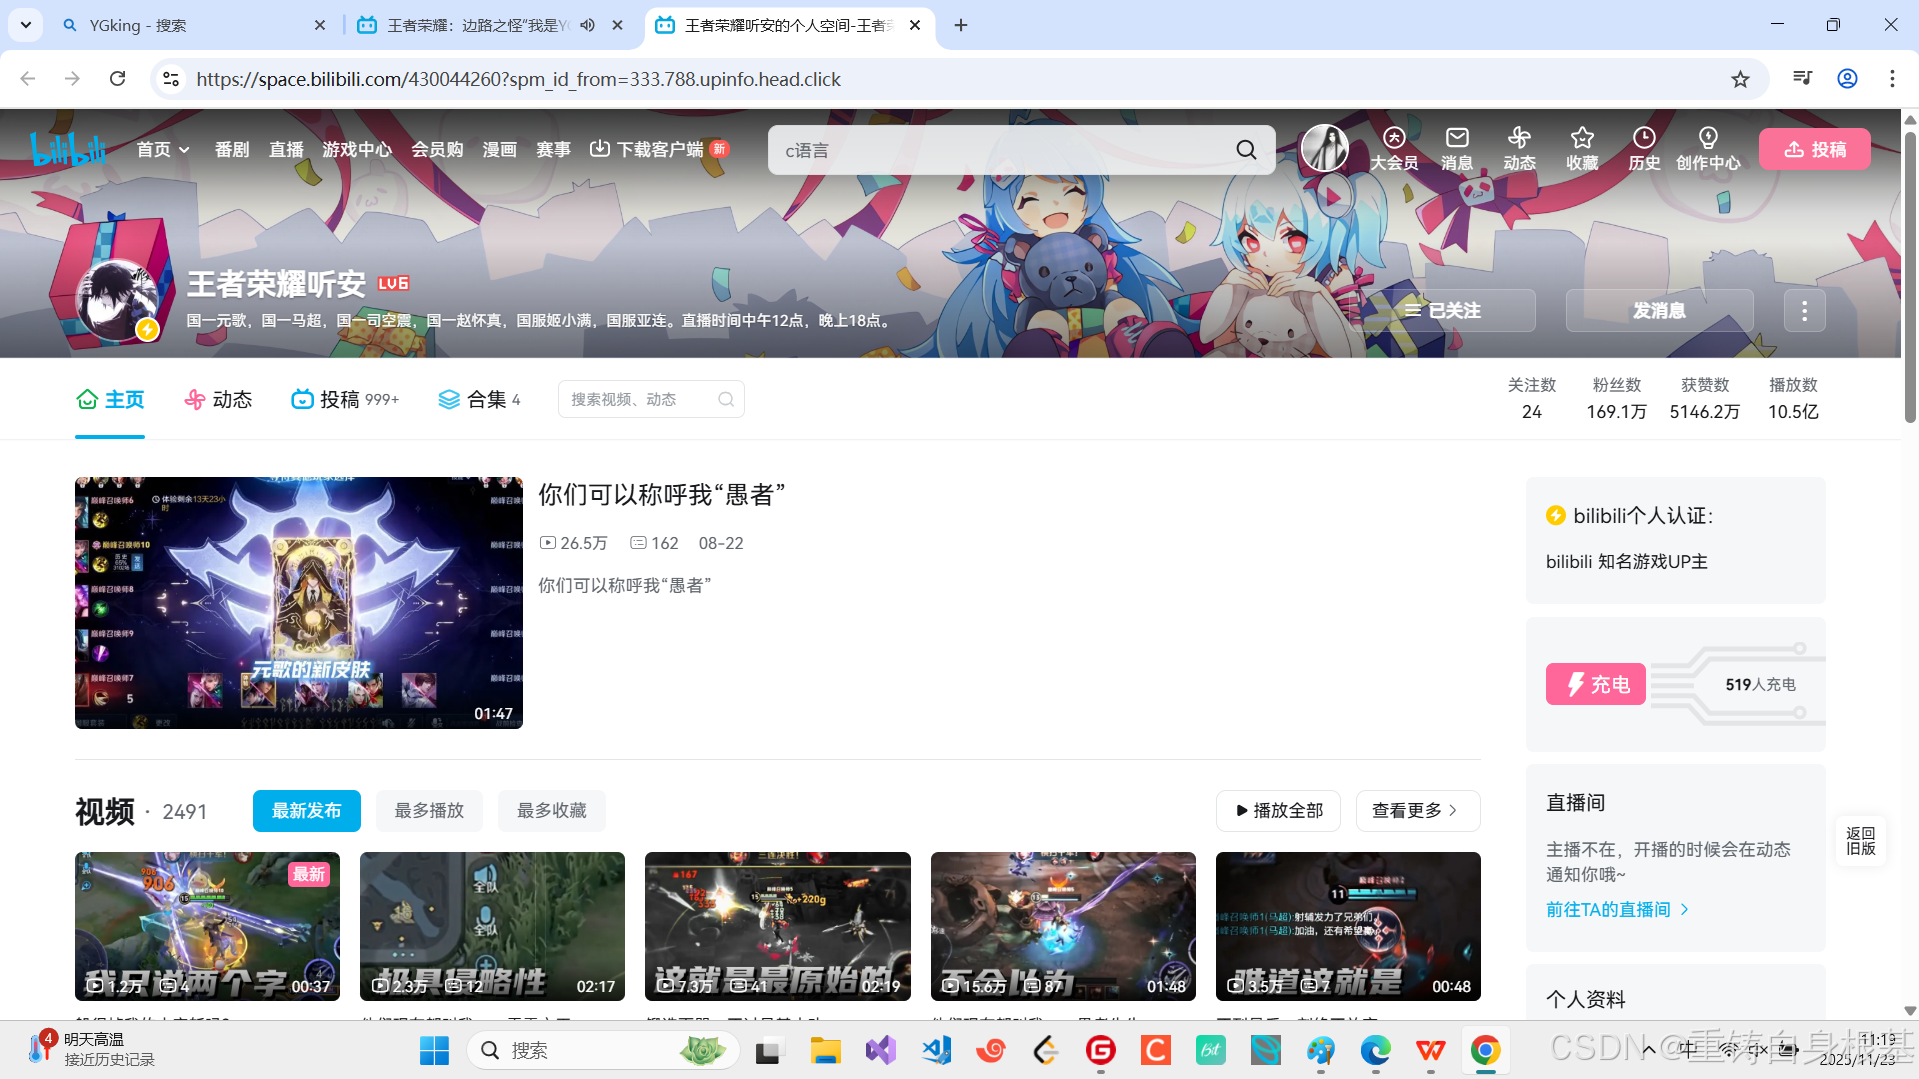Open 游戏中心 in top navigation
Viewport: 1919px width, 1079px height.
(357, 149)
